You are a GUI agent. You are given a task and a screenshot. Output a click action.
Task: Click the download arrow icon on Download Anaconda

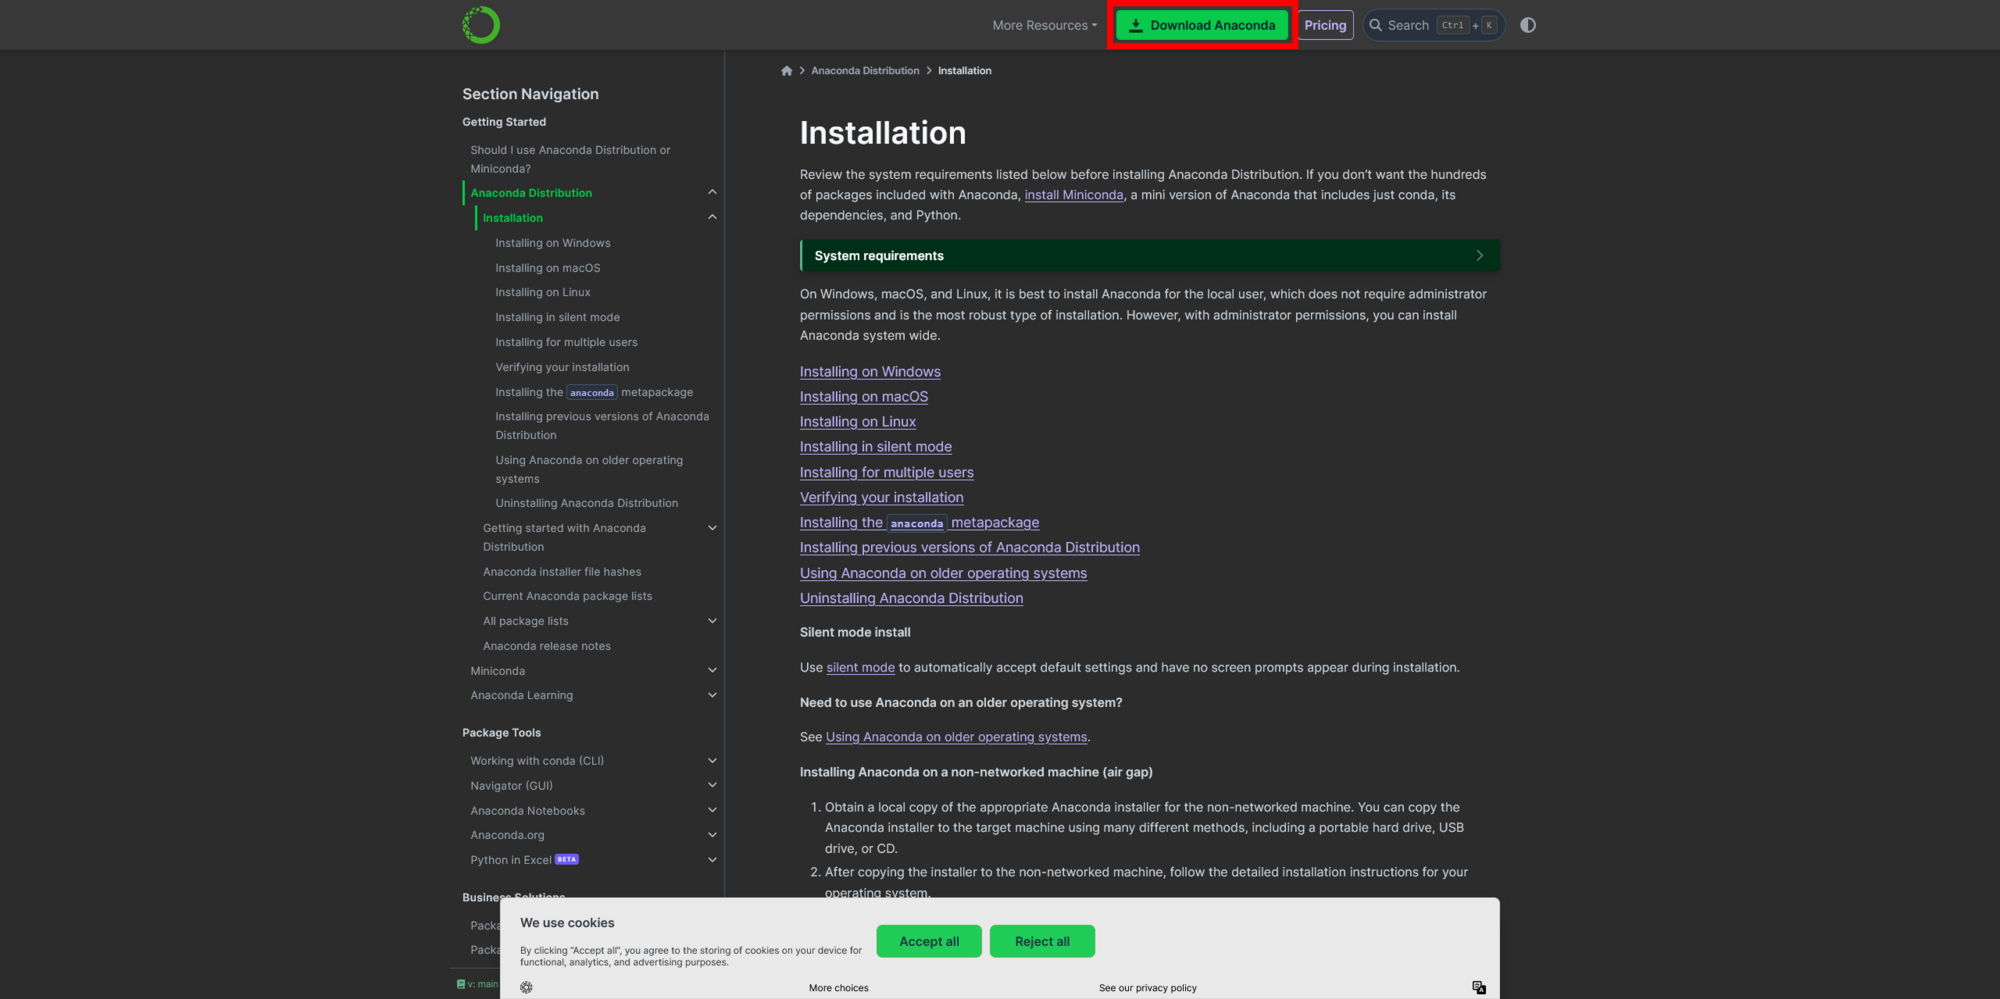tap(1136, 26)
